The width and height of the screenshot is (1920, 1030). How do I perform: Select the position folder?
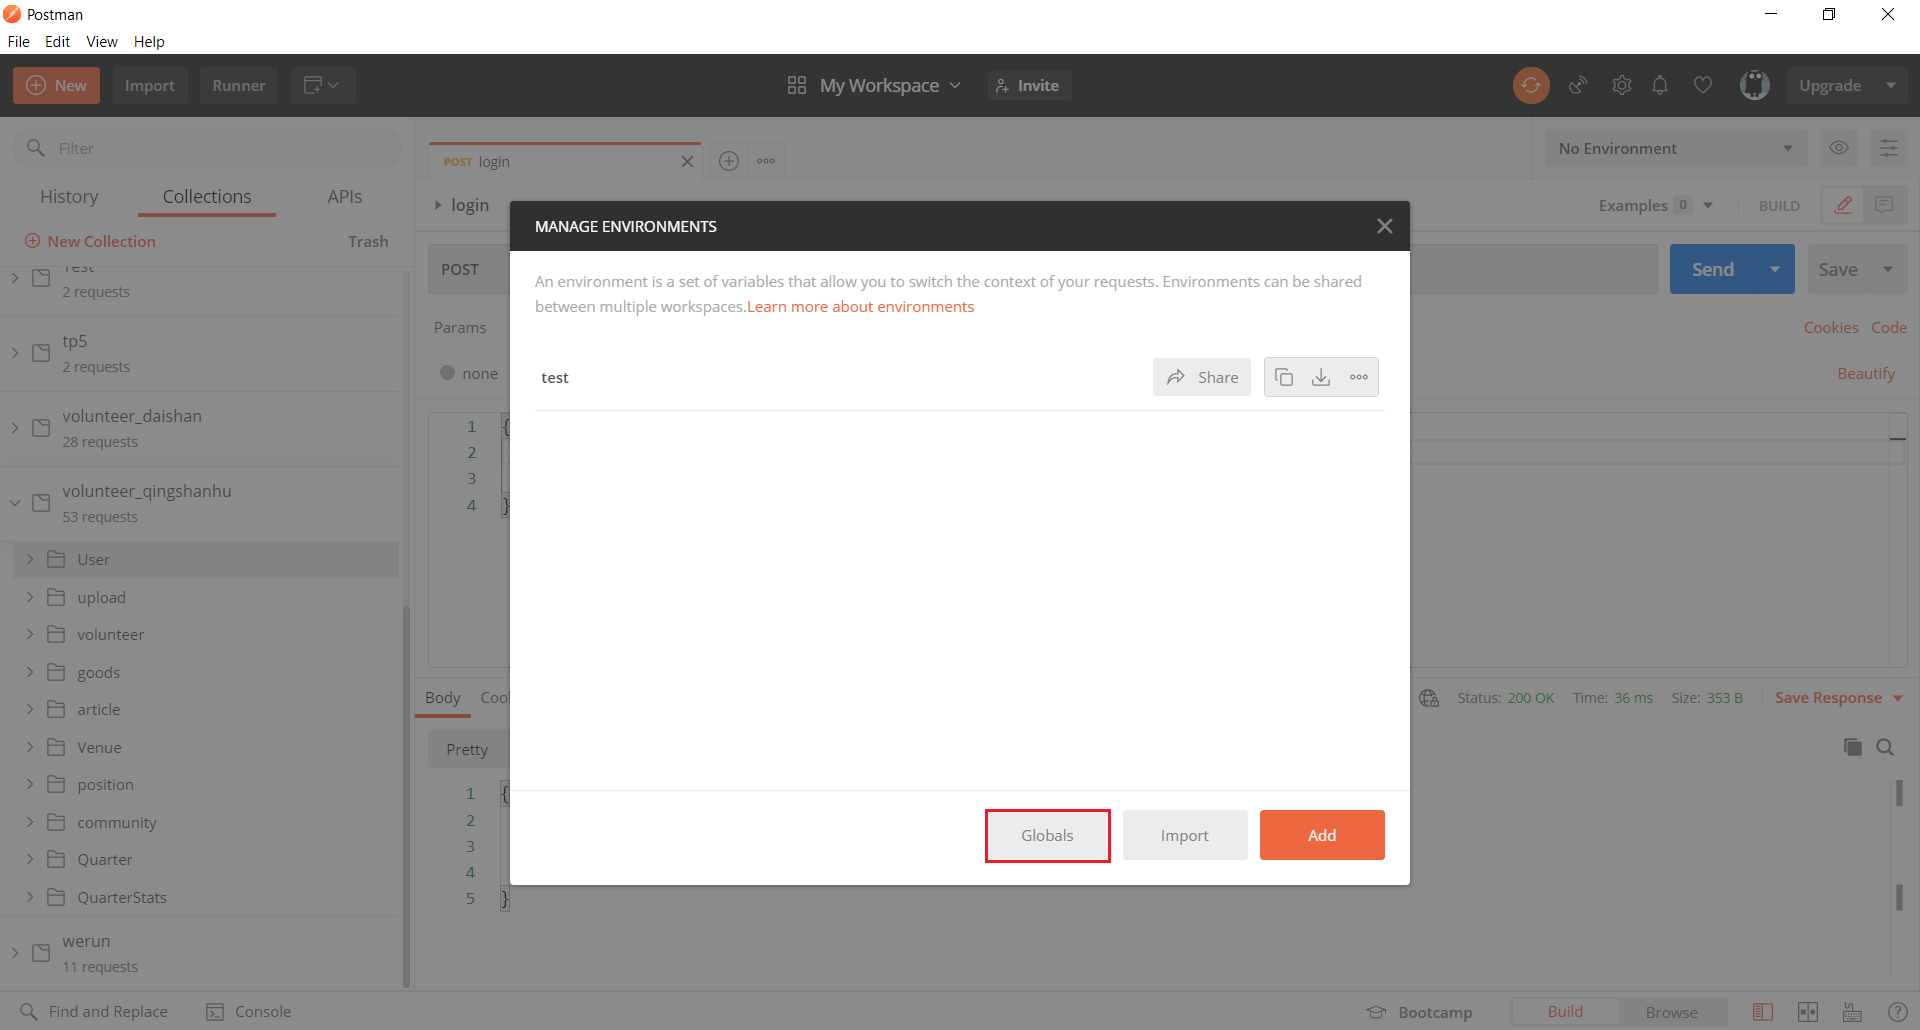pyautogui.click(x=206, y=784)
